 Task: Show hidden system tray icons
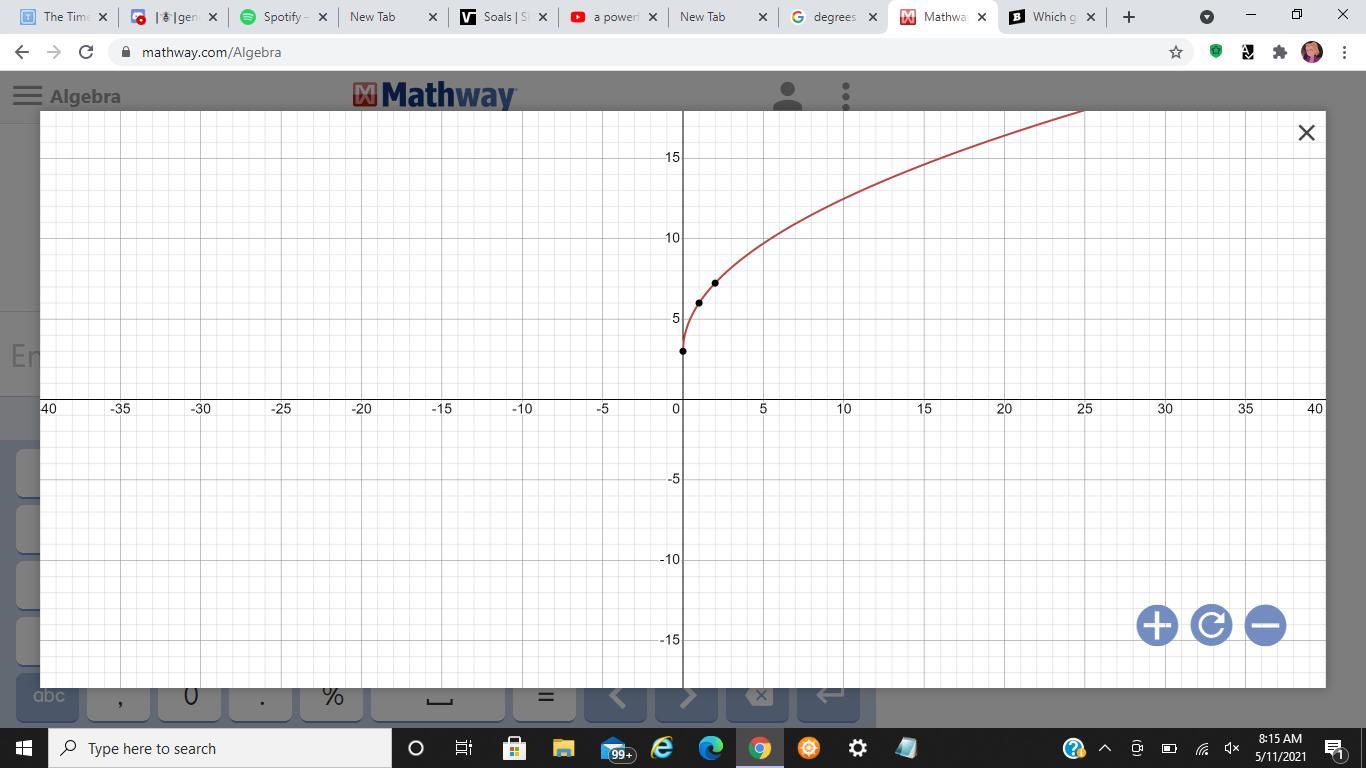(x=1105, y=748)
